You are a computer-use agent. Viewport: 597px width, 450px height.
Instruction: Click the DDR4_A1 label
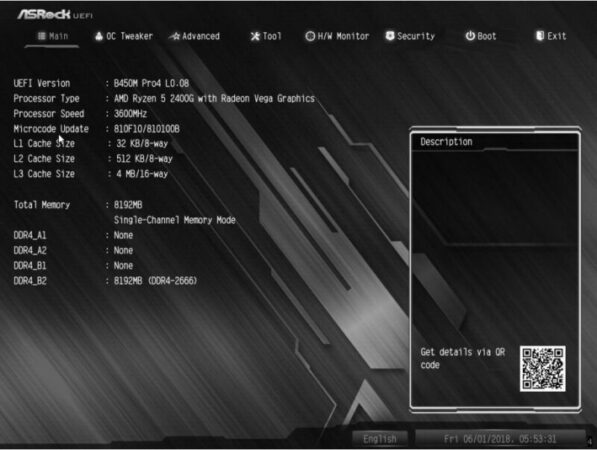(30, 235)
